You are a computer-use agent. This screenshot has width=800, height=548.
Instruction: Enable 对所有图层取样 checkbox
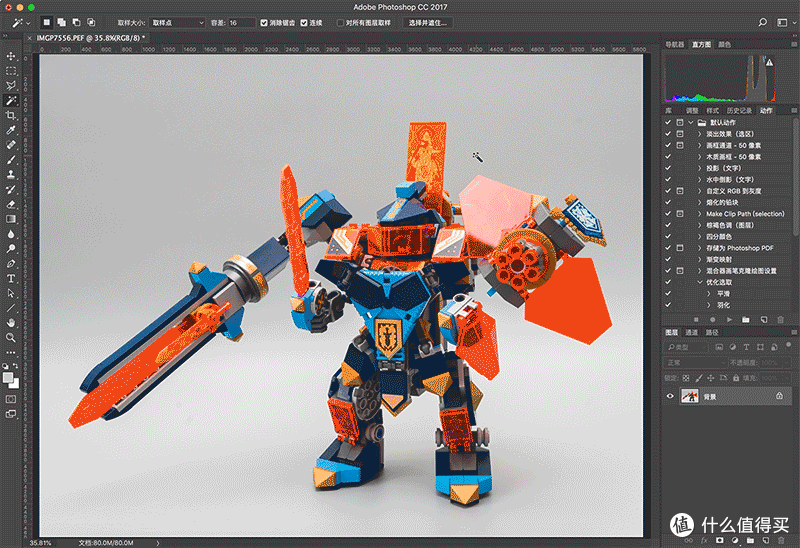(x=340, y=22)
